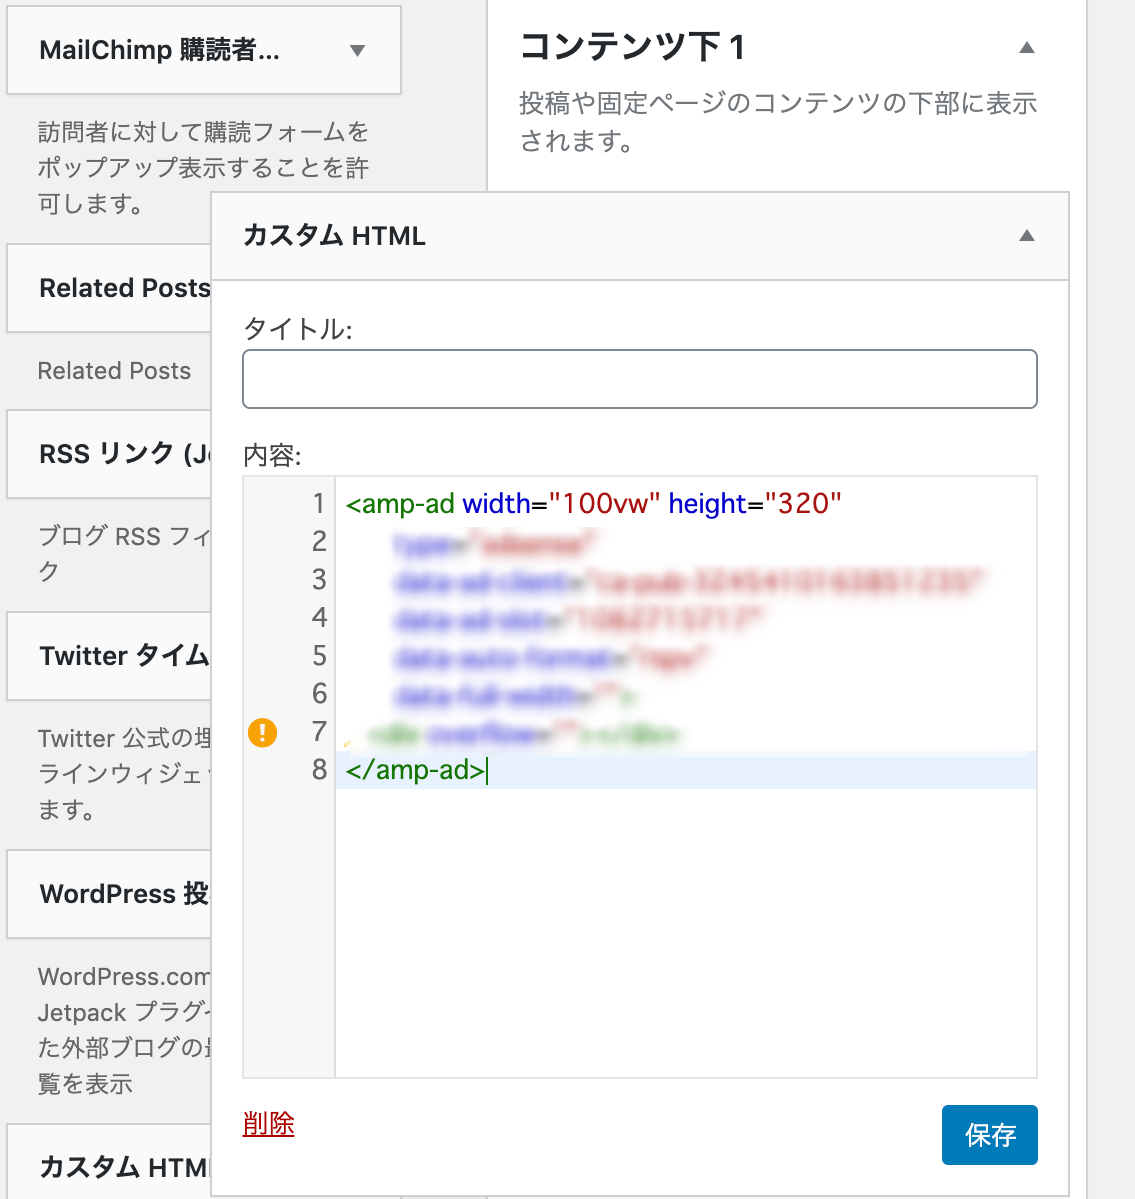Collapse the カスタム HTML widget arrow
1135x1199 pixels.
click(1026, 236)
